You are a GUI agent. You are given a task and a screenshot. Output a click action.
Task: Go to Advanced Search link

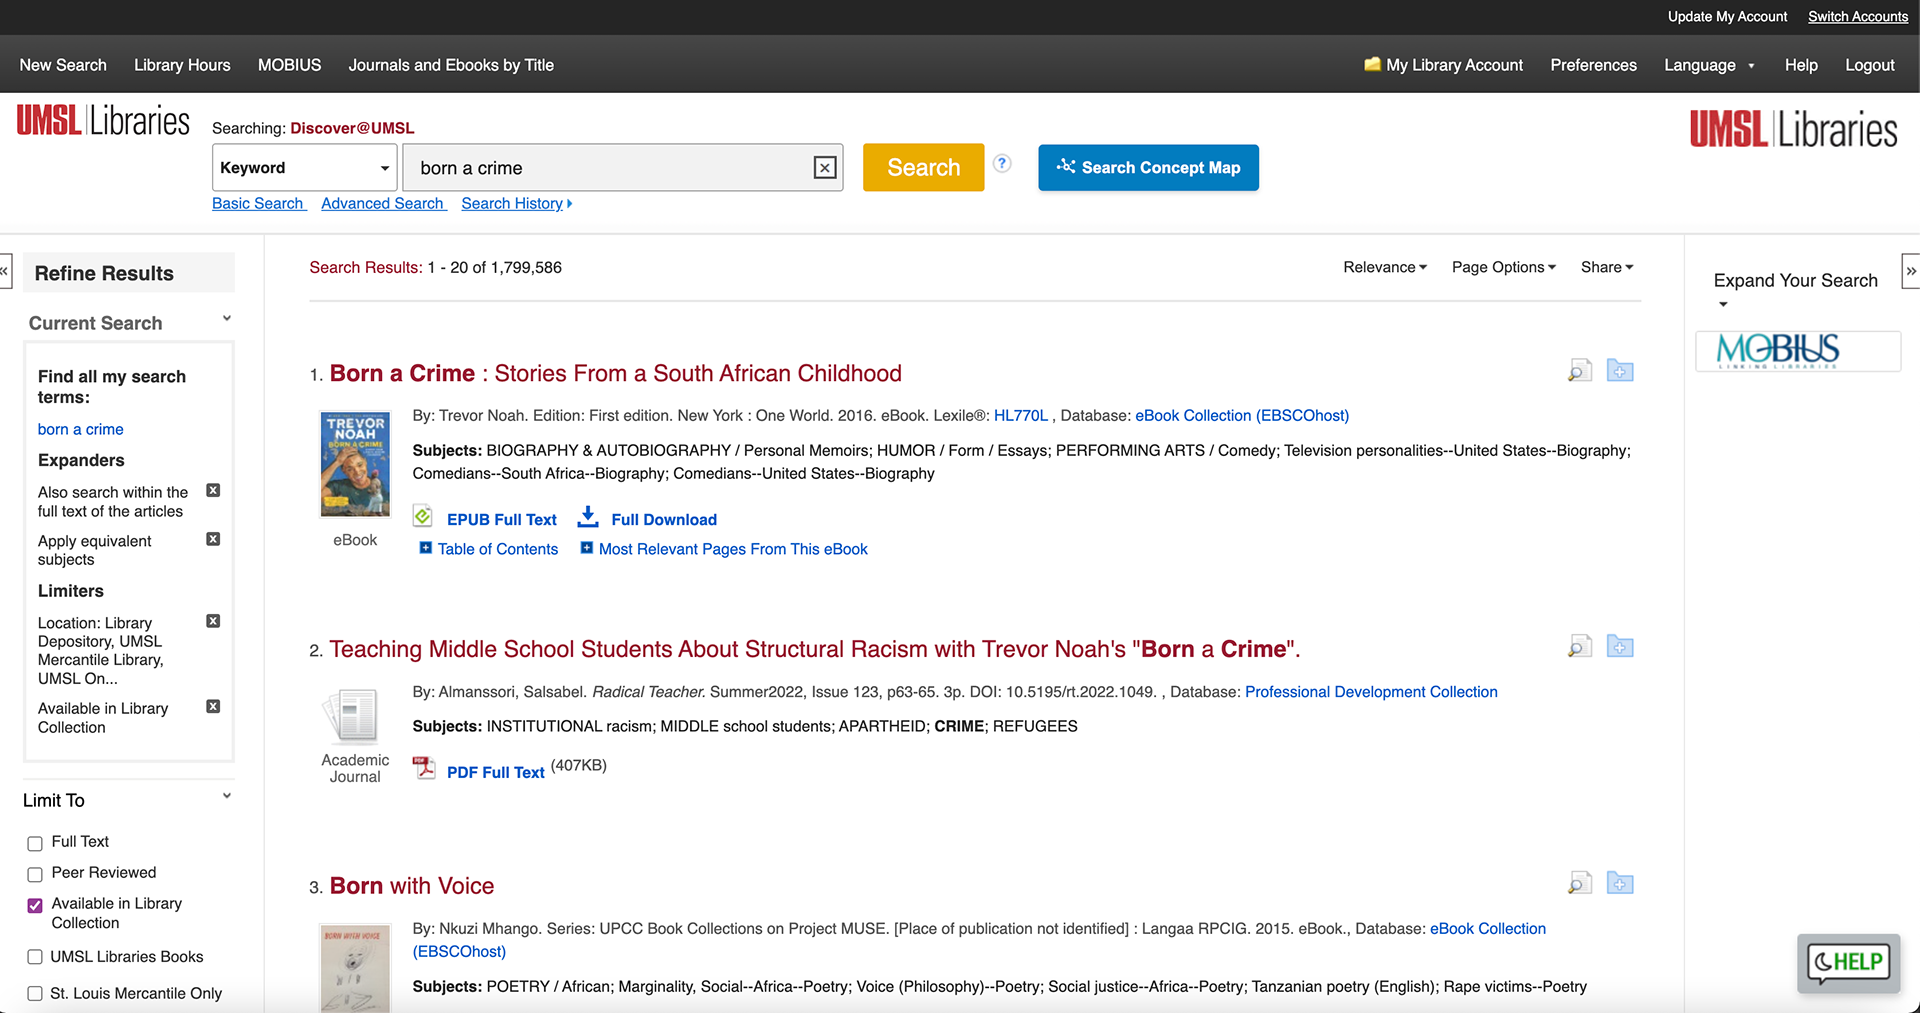click(x=384, y=203)
